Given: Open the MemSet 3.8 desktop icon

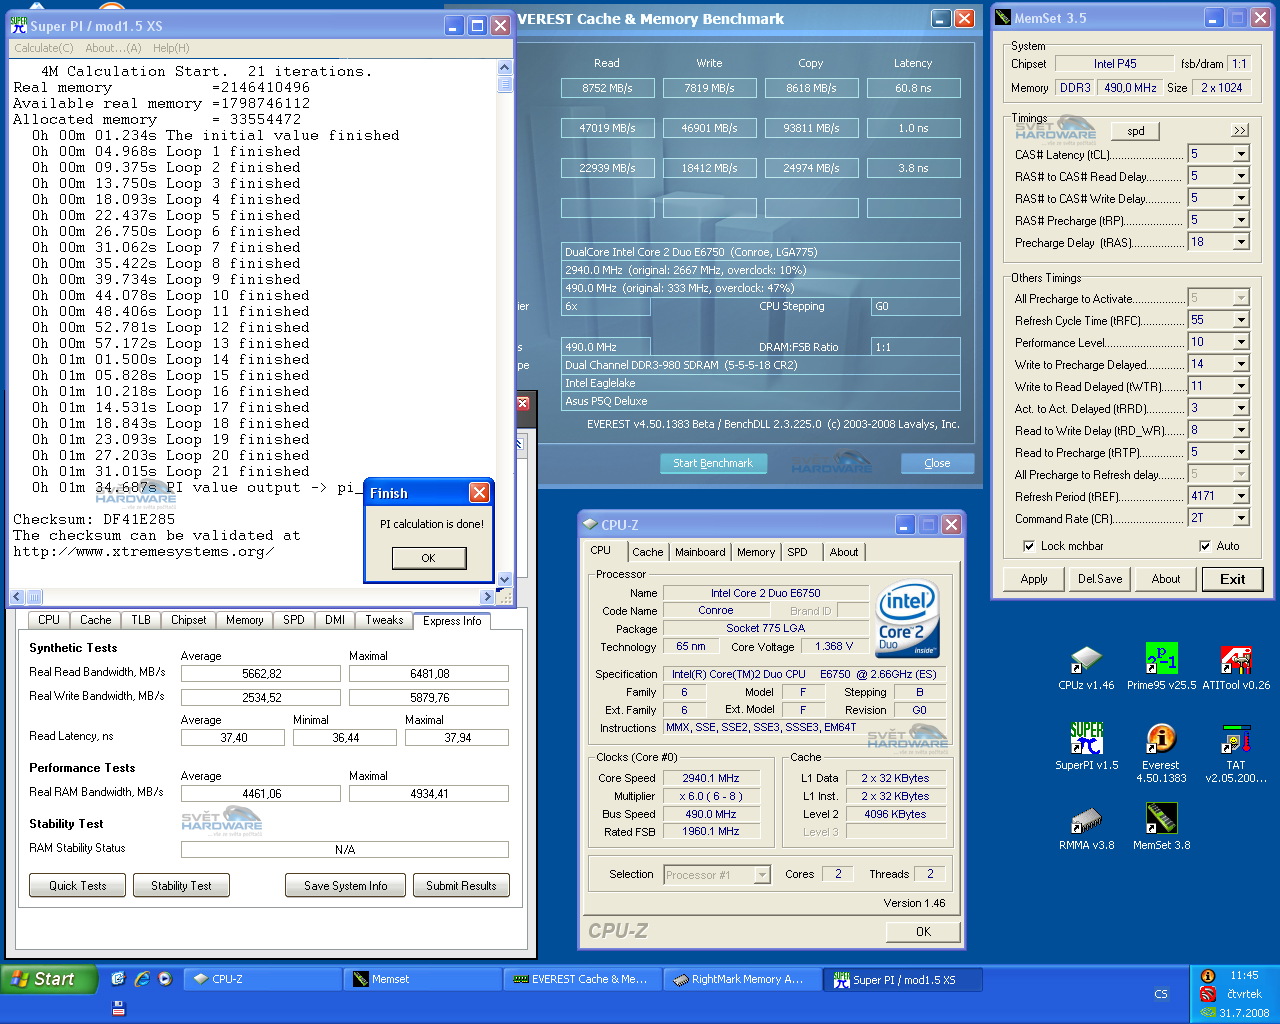Looking at the screenshot, I should (1161, 820).
